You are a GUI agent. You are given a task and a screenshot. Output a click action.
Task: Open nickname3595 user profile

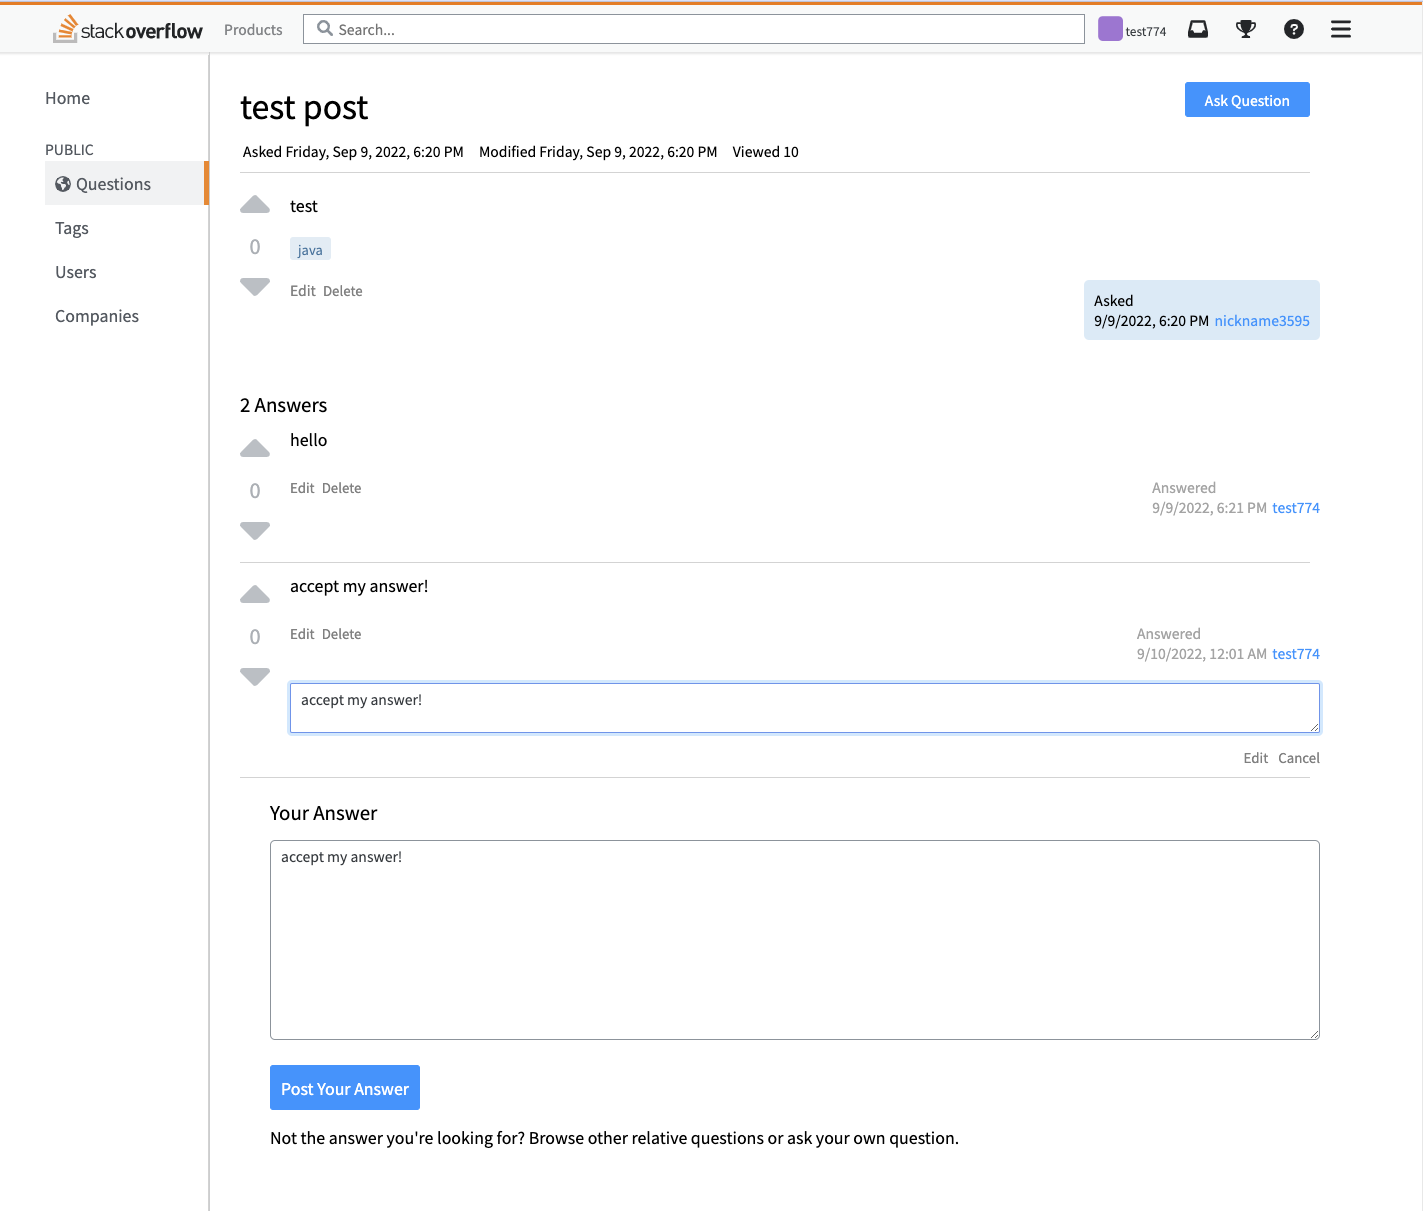tap(1262, 321)
